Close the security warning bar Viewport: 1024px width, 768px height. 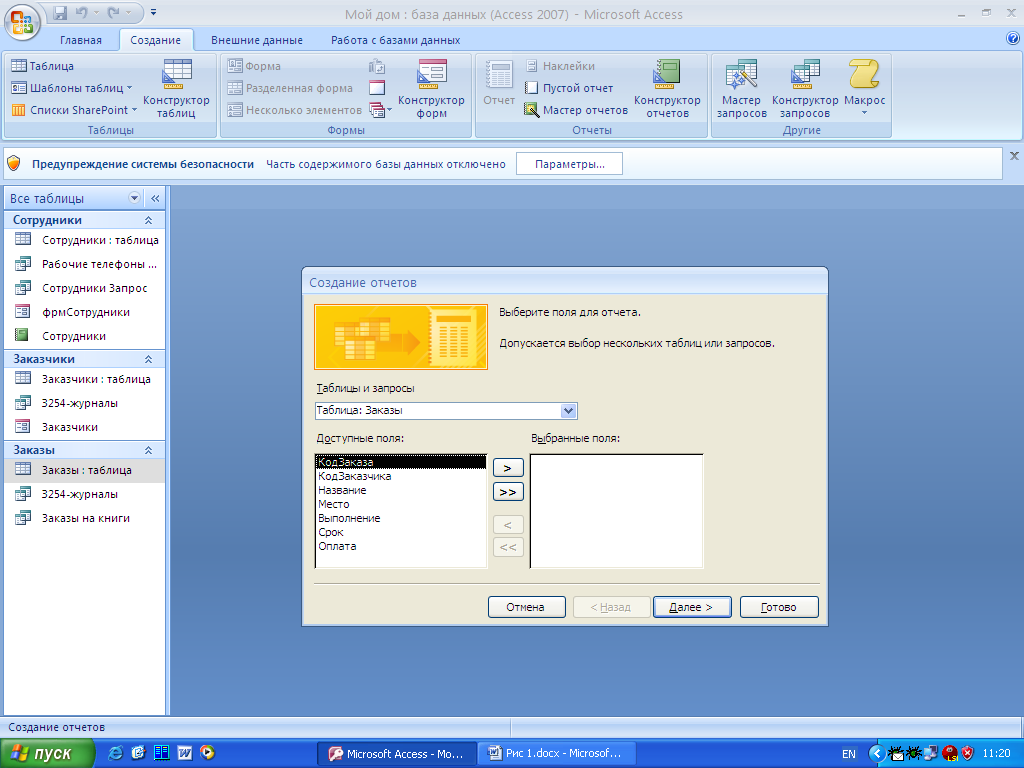tap(1014, 155)
